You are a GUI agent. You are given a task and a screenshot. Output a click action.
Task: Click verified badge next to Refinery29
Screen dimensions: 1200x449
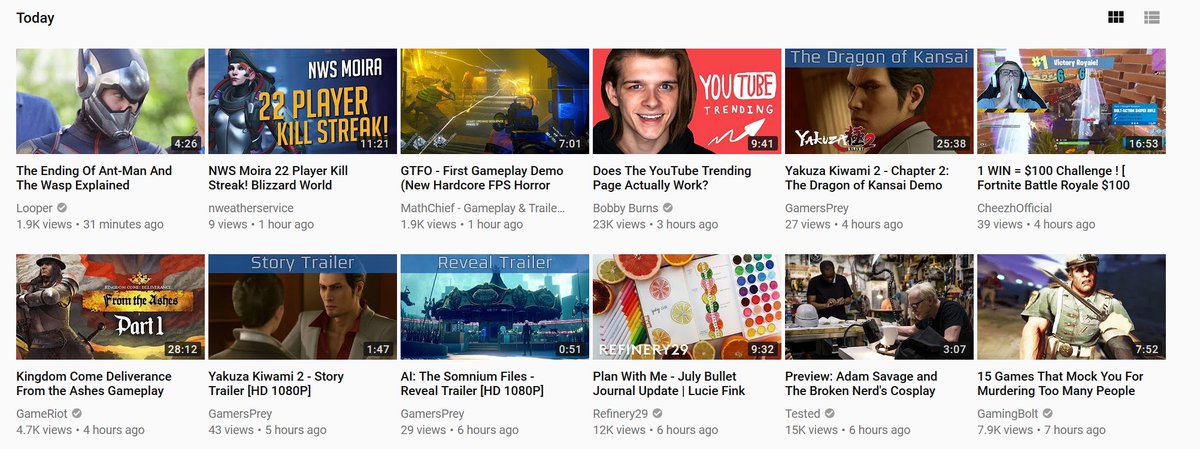click(x=659, y=414)
